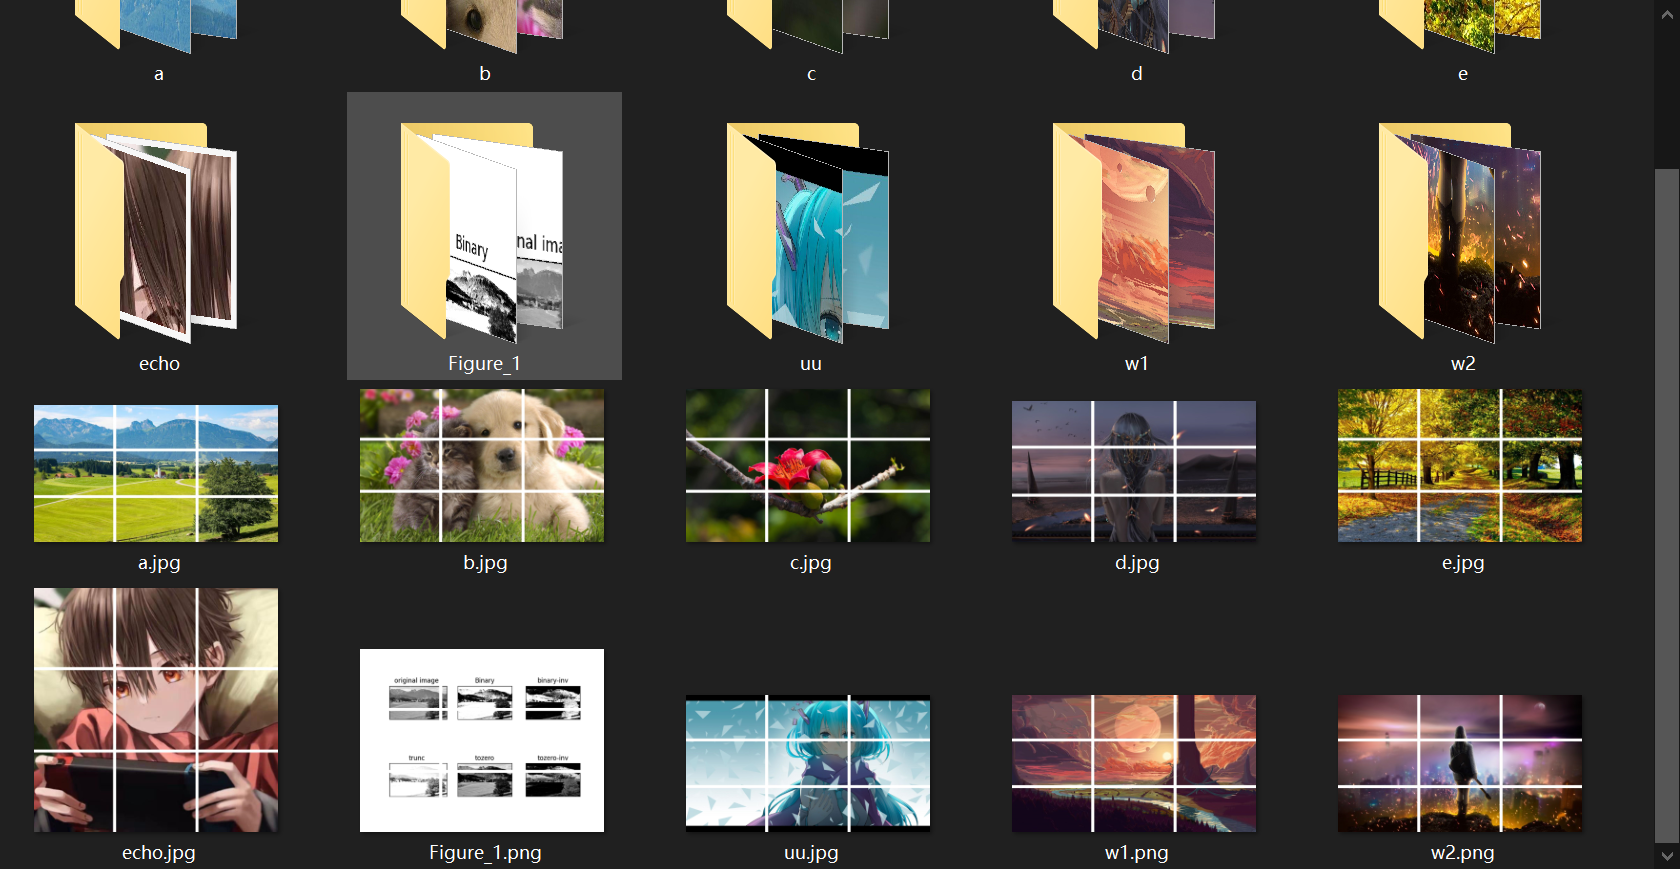Screen dimensions: 1680x869
Task: Click the file name label Figure_1.png
Action: coord(485,853)
